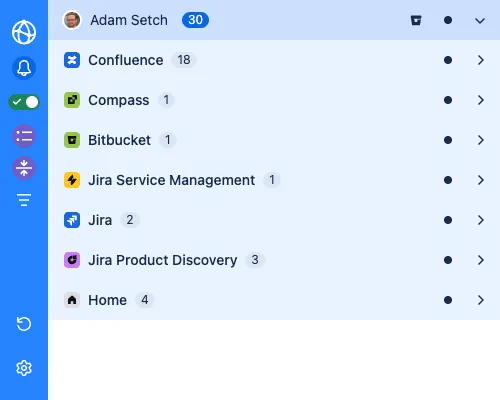Click the Jira Service Management lightning icon
The height and width of the screenshot is (400, 500).
(72, 180)
